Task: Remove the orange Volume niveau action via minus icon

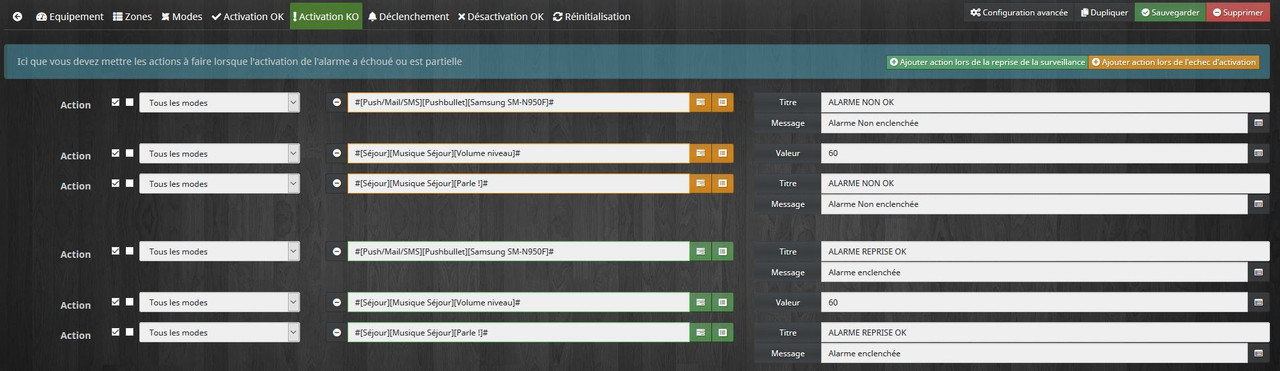Action: point(336,153)
